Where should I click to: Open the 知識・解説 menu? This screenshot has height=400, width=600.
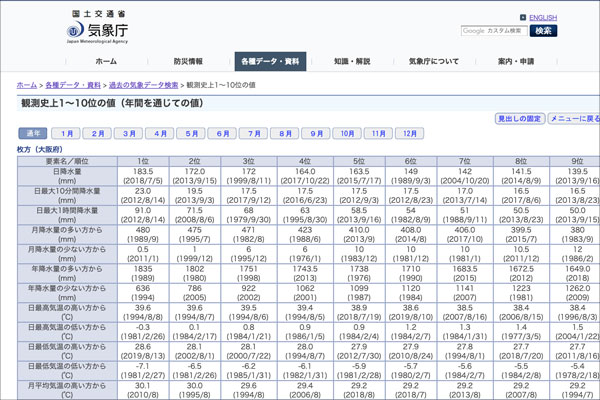(351, 61)
